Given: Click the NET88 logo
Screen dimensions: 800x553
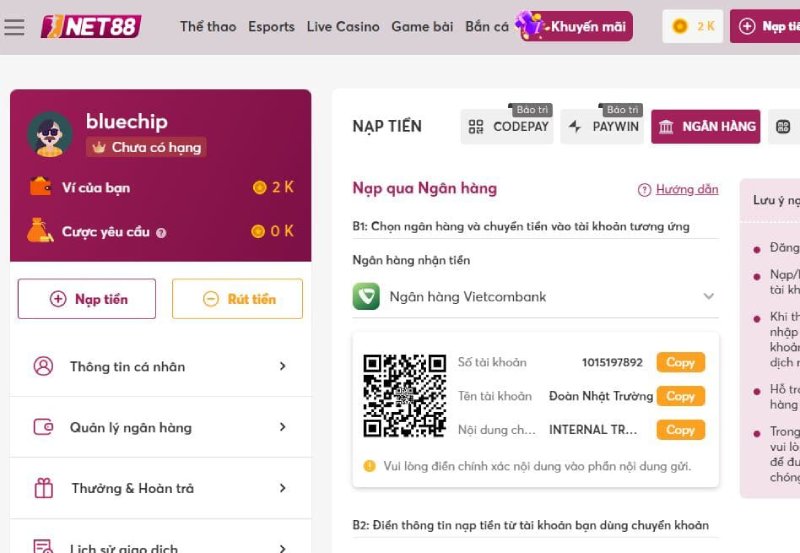Looking at the screenshot, I should (91, 27).
